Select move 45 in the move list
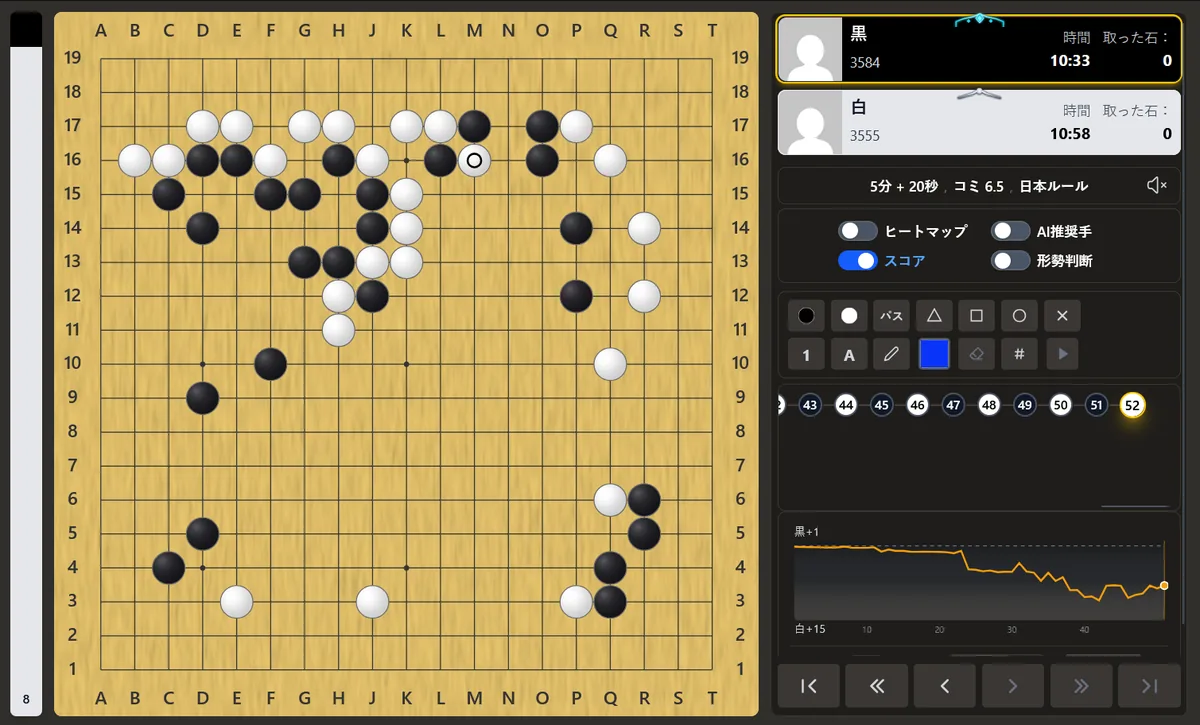 pyautogui.click(x=881, y=405)
